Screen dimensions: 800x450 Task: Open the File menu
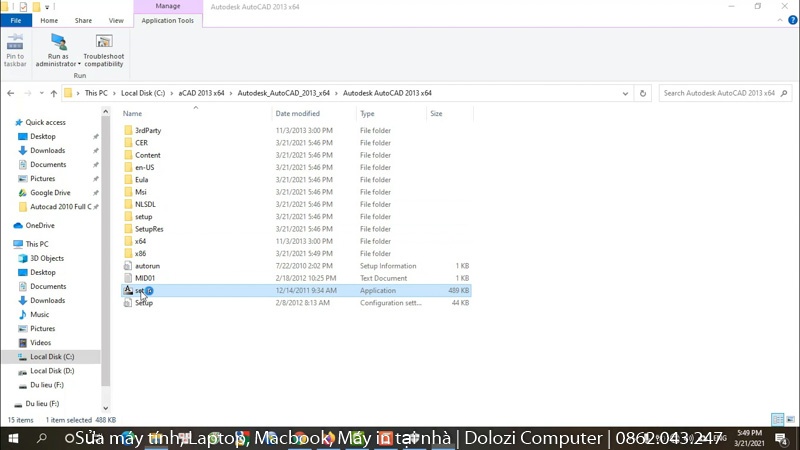(x=16, y=20)
